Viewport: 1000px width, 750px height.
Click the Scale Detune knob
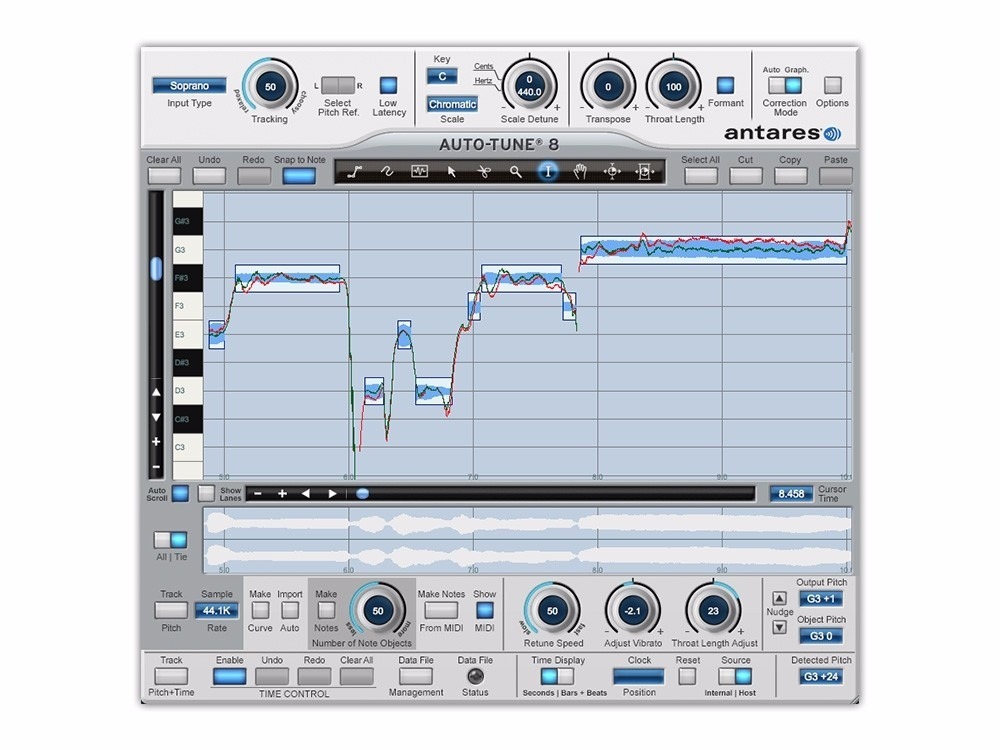point(529,86)
